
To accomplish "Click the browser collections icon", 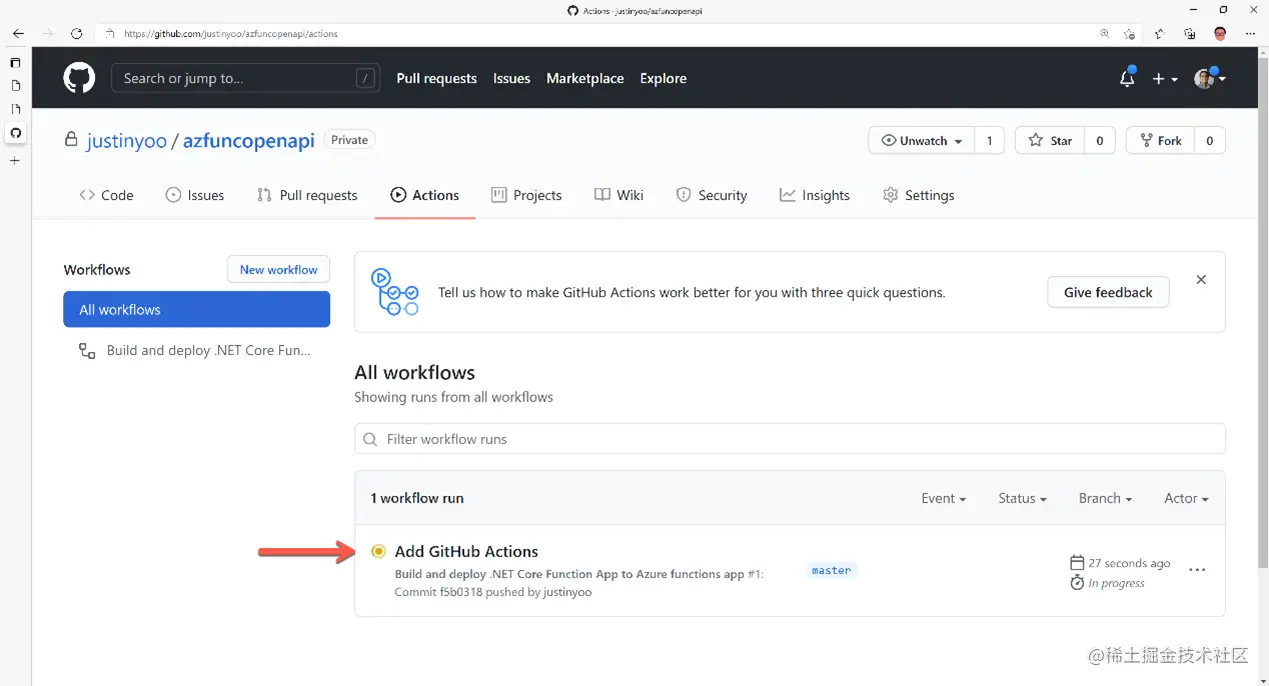I will [1189, 33].
